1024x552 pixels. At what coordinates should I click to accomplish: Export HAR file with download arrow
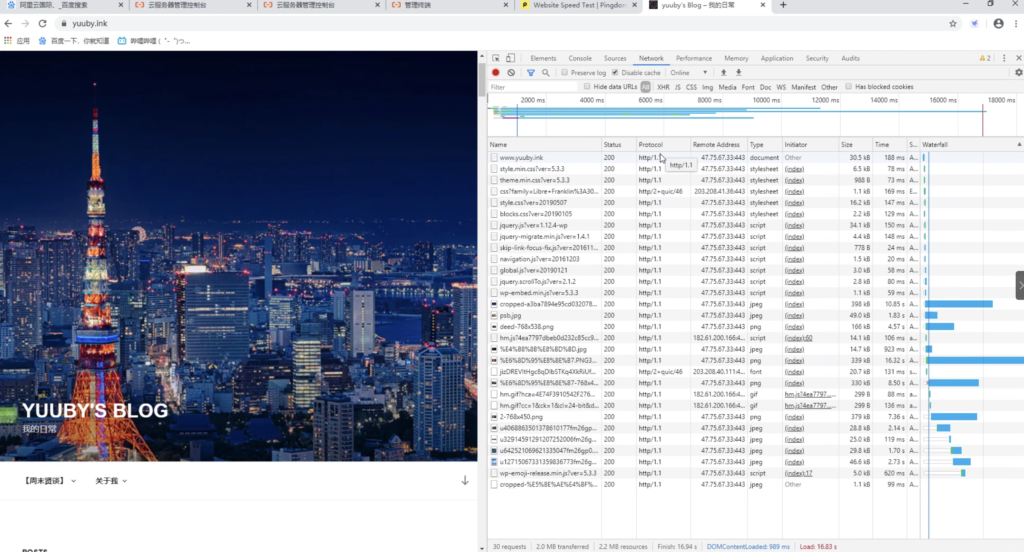tap(739, 73)
